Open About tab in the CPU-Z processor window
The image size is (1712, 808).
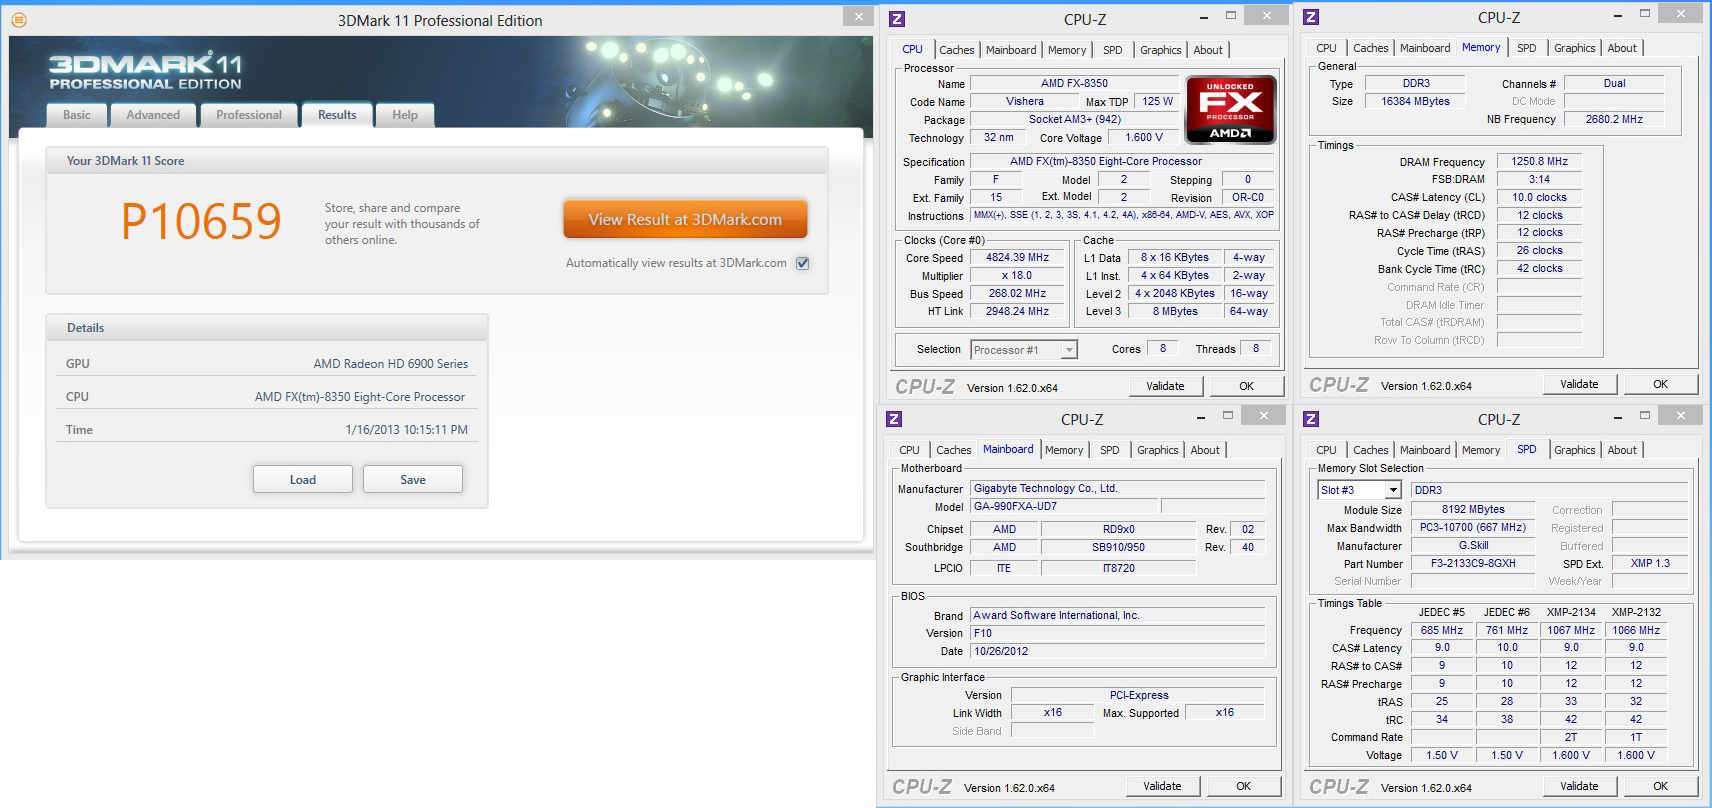(x=1208, y=50)
